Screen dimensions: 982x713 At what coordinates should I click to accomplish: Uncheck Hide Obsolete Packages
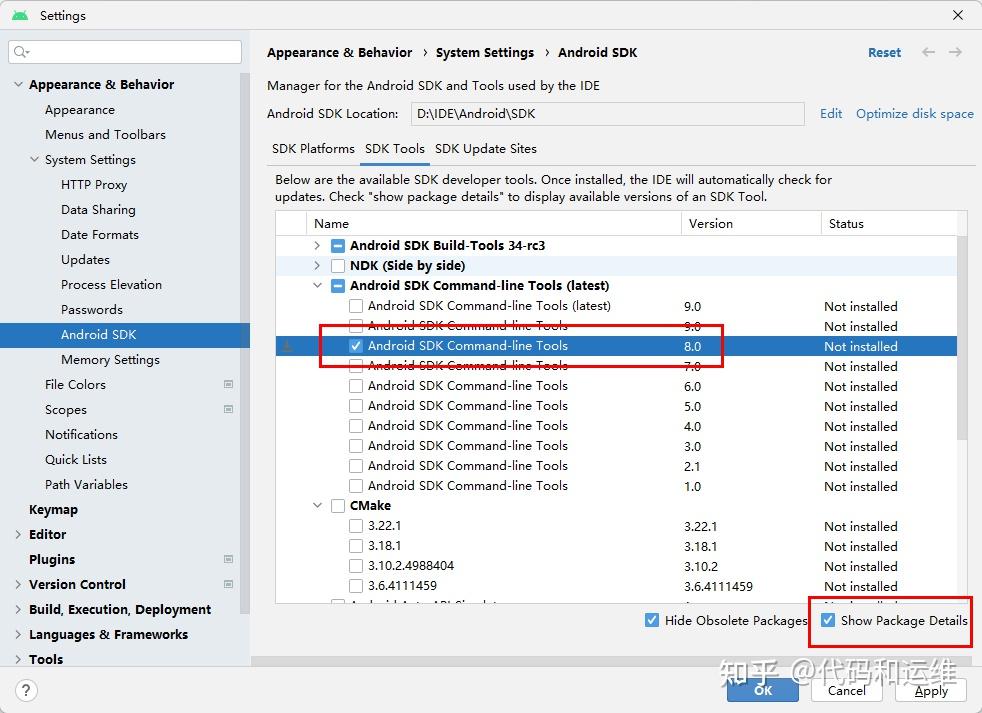652,620
